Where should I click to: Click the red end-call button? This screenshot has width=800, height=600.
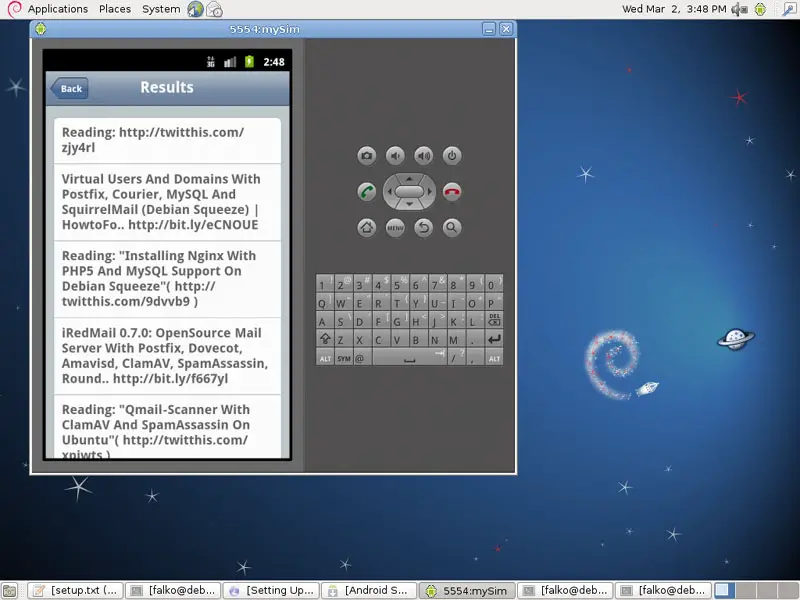452,192
